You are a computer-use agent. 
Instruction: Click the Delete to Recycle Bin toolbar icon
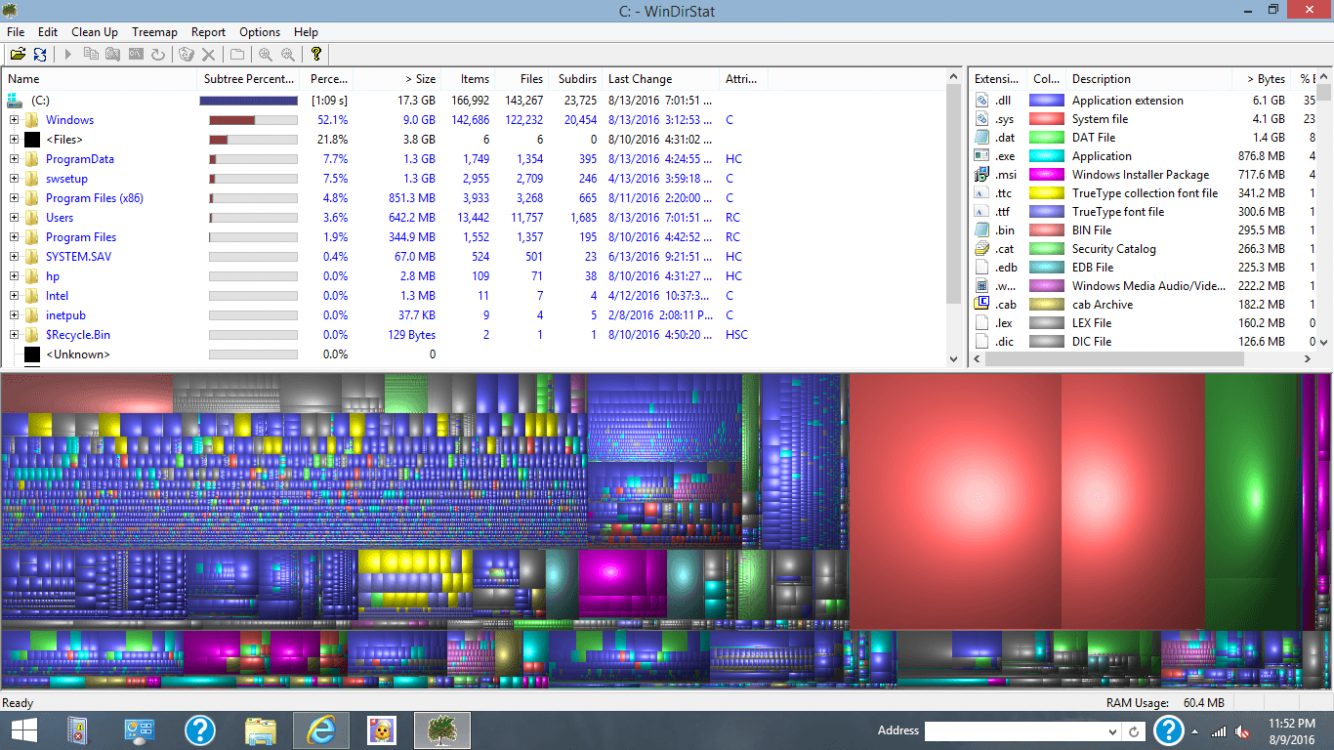pyautogui.click(x=186, y=54)
